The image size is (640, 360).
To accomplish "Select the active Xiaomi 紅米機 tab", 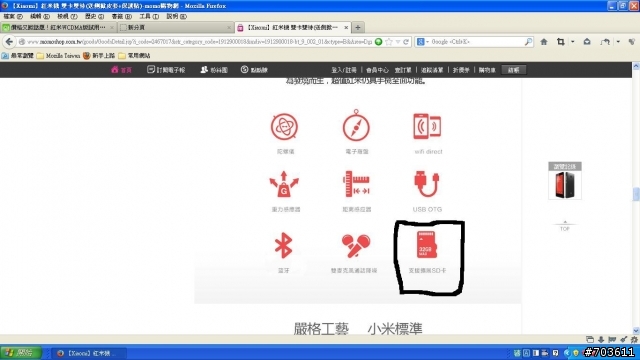I will point(292,27).
